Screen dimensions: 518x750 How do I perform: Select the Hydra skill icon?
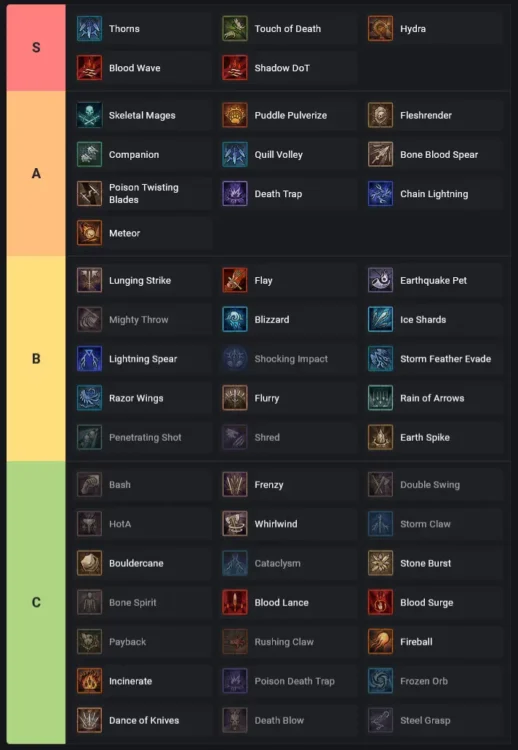381,28
